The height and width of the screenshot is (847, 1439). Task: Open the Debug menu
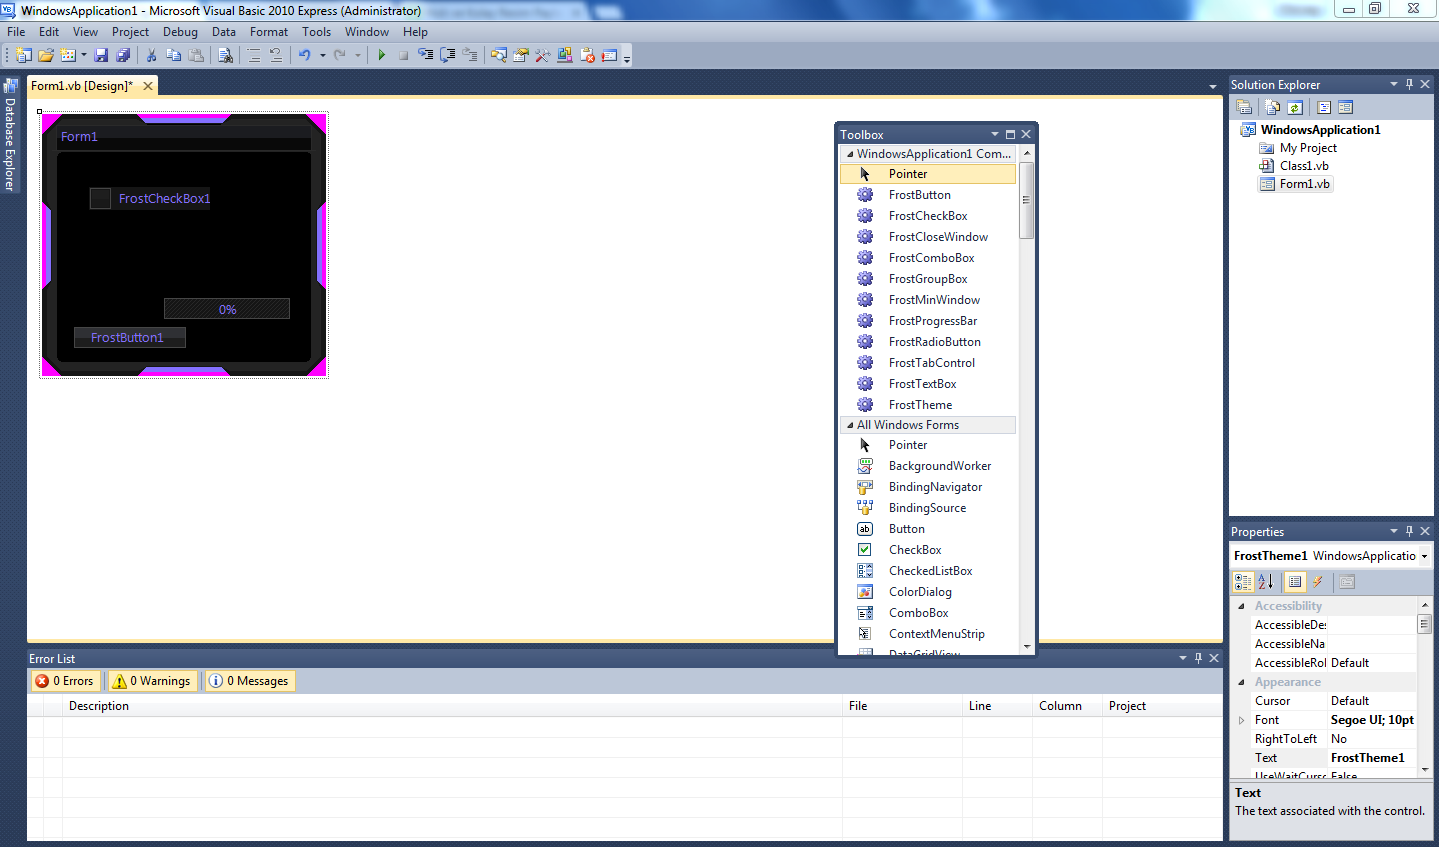[180, 32]
